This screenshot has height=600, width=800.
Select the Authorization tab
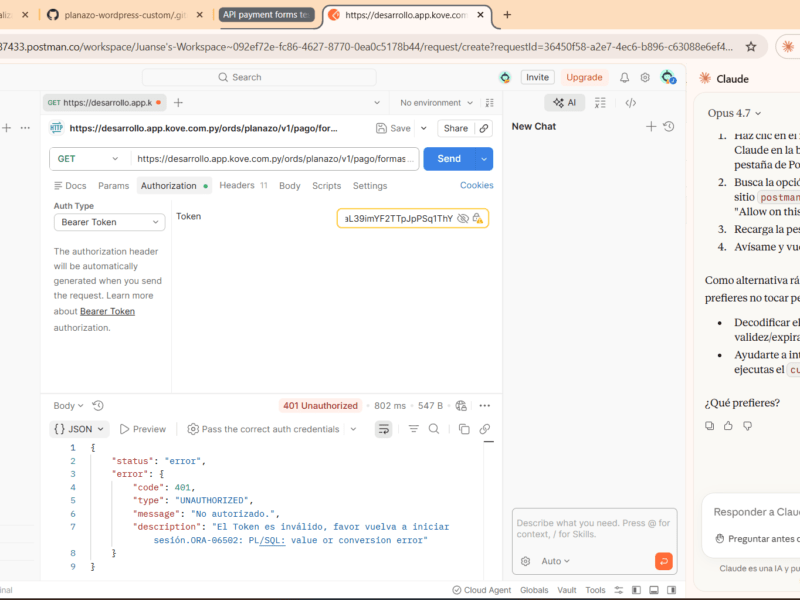[x=174, y=186]
